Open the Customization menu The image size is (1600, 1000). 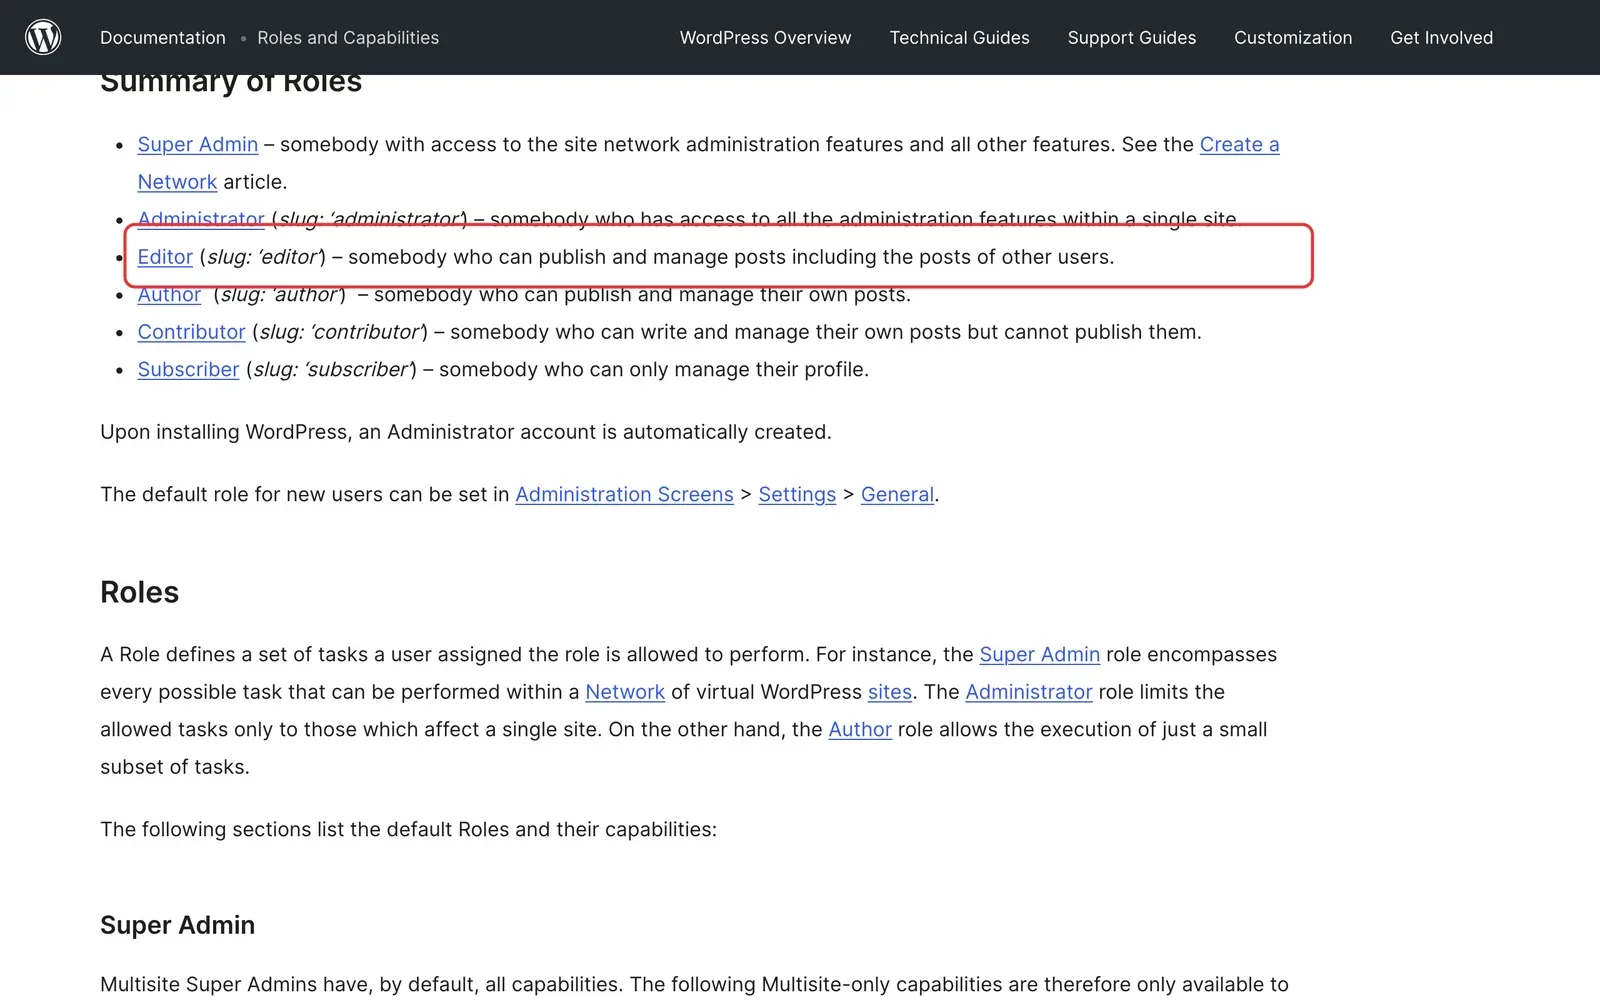tap(1293, 38)
